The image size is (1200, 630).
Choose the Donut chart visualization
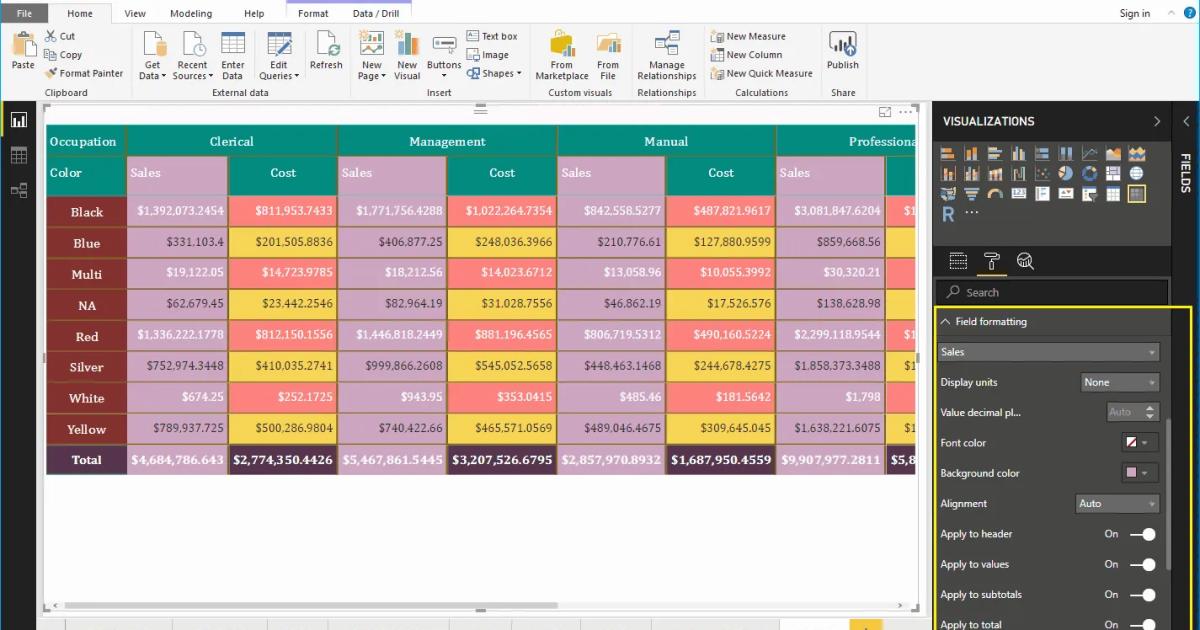tap(1091, 172)
